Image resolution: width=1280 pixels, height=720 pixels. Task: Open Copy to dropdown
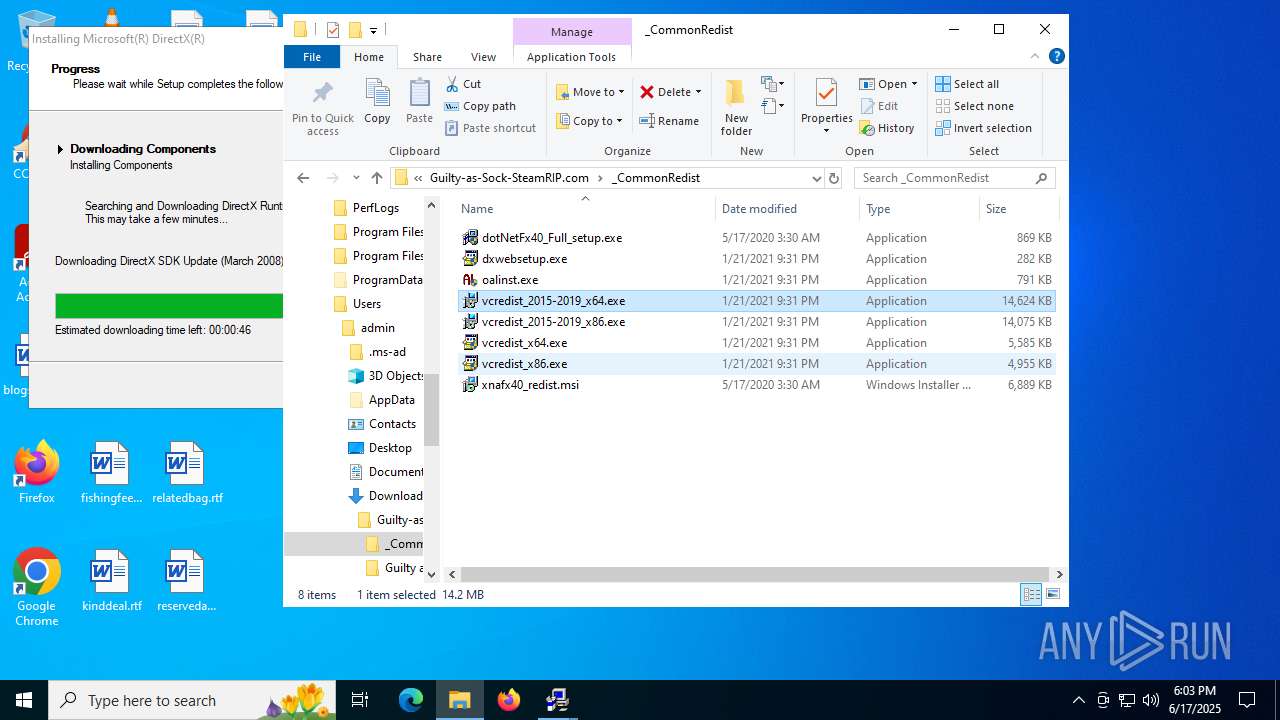click(589, 121)
